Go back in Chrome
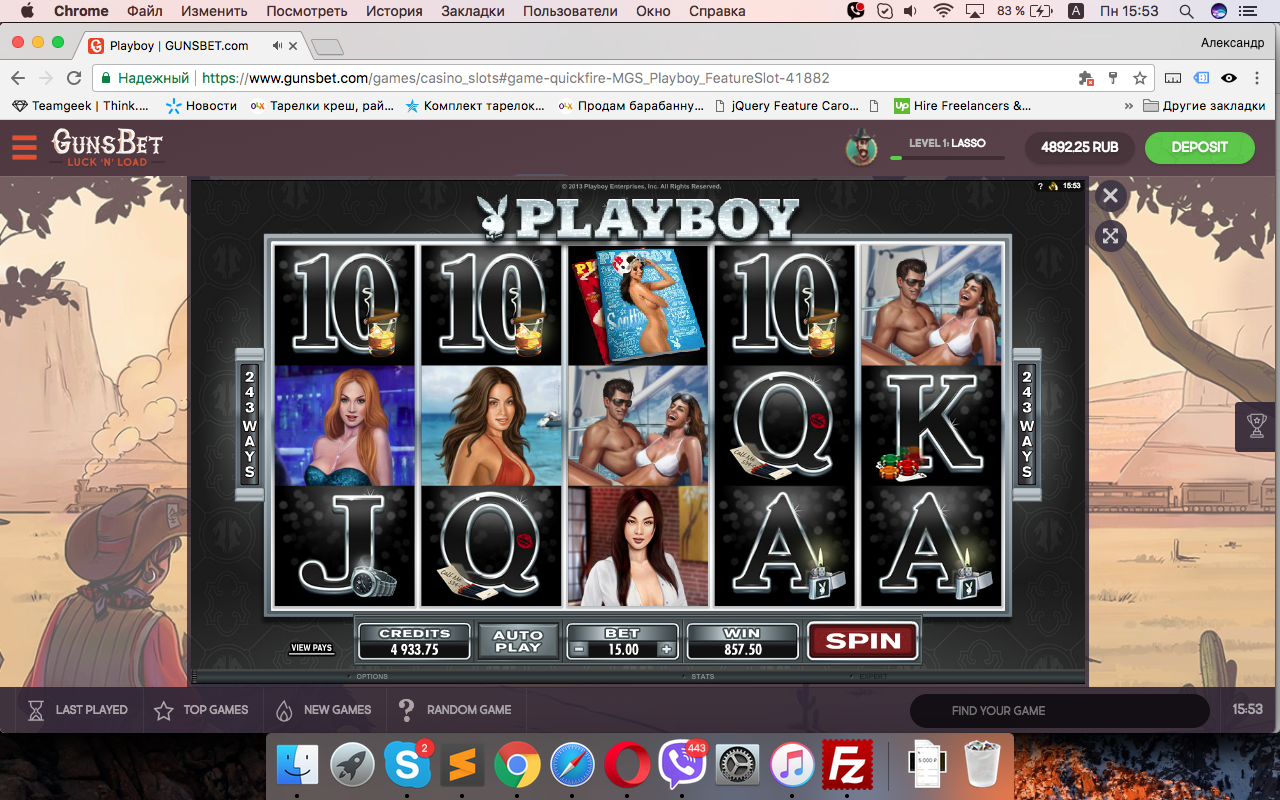Screen dimensions: 1280x800 point(18,78)
